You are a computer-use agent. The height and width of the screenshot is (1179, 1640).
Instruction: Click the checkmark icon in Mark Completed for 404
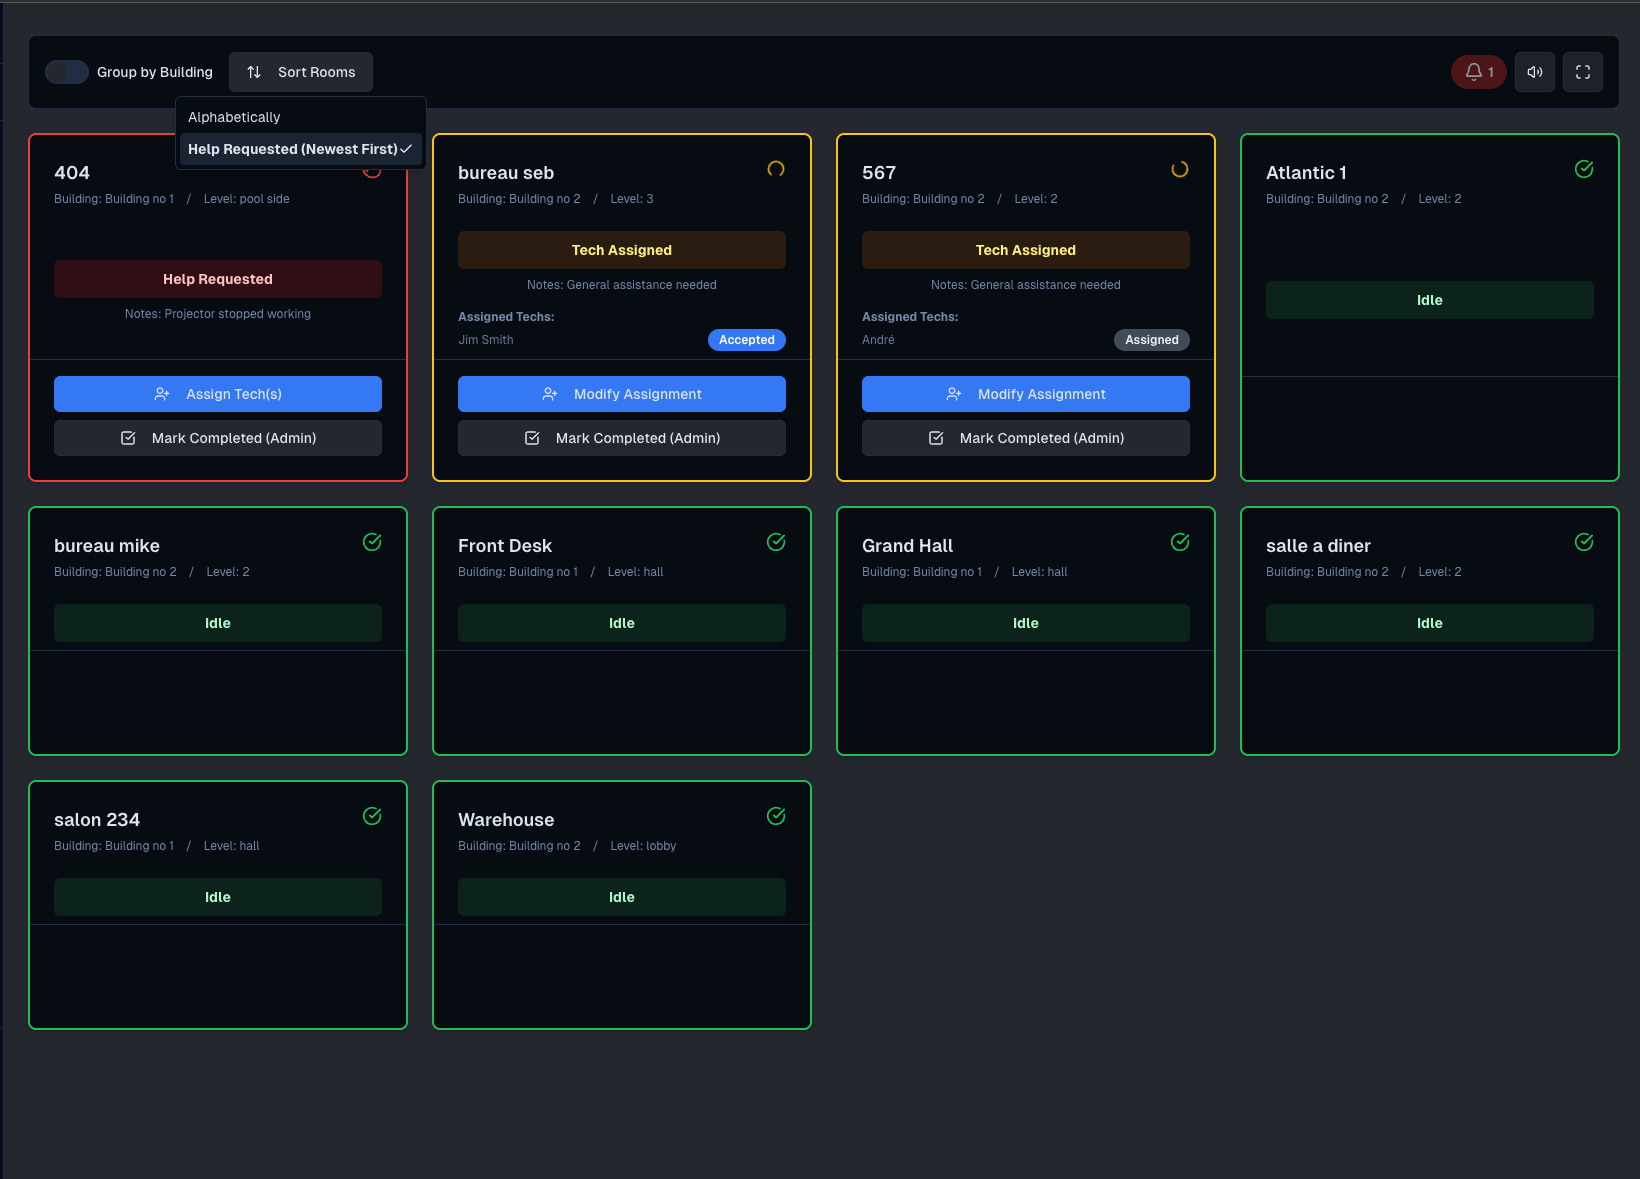coord(129,437)
